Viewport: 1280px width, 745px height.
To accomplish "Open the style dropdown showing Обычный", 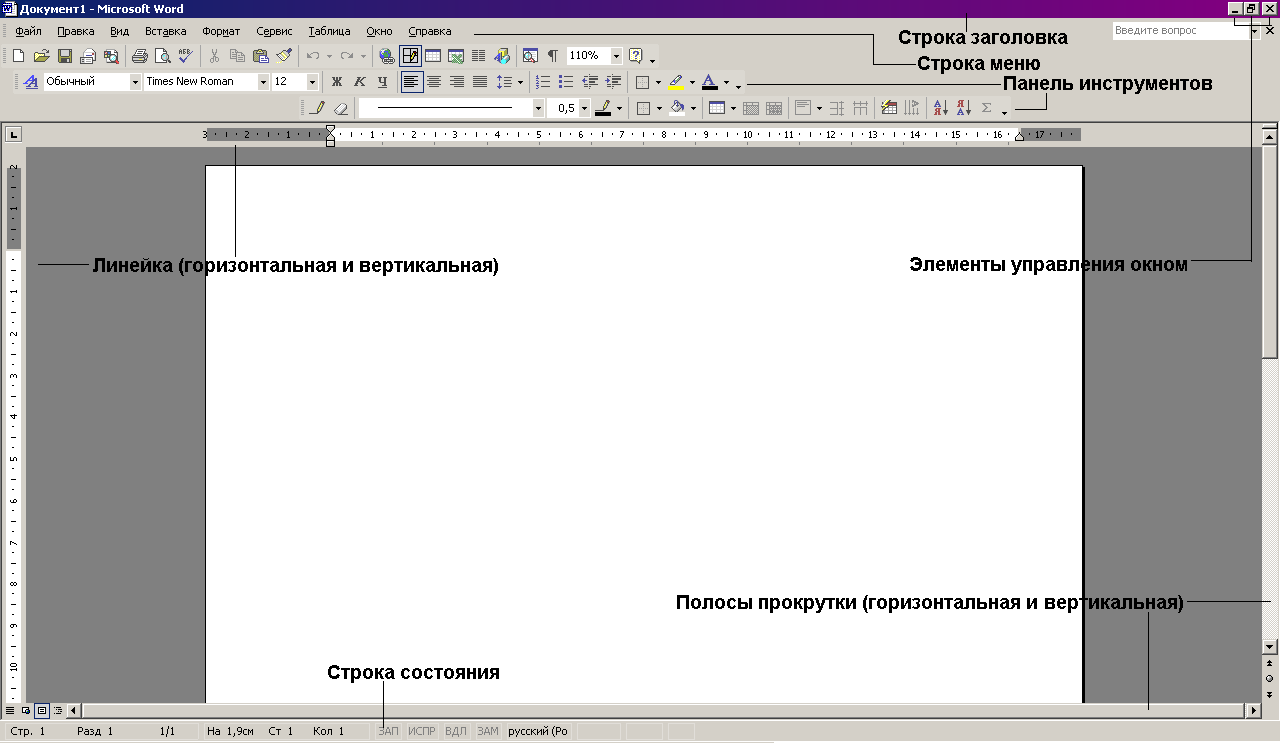I will coord(135,82).
